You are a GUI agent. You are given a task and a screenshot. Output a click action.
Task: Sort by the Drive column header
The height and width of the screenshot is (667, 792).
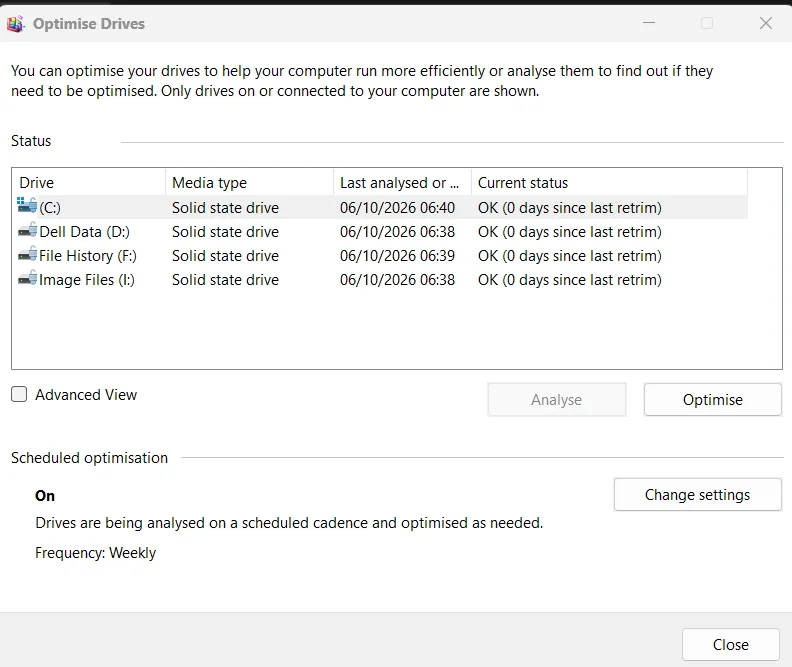pos(88,182)
